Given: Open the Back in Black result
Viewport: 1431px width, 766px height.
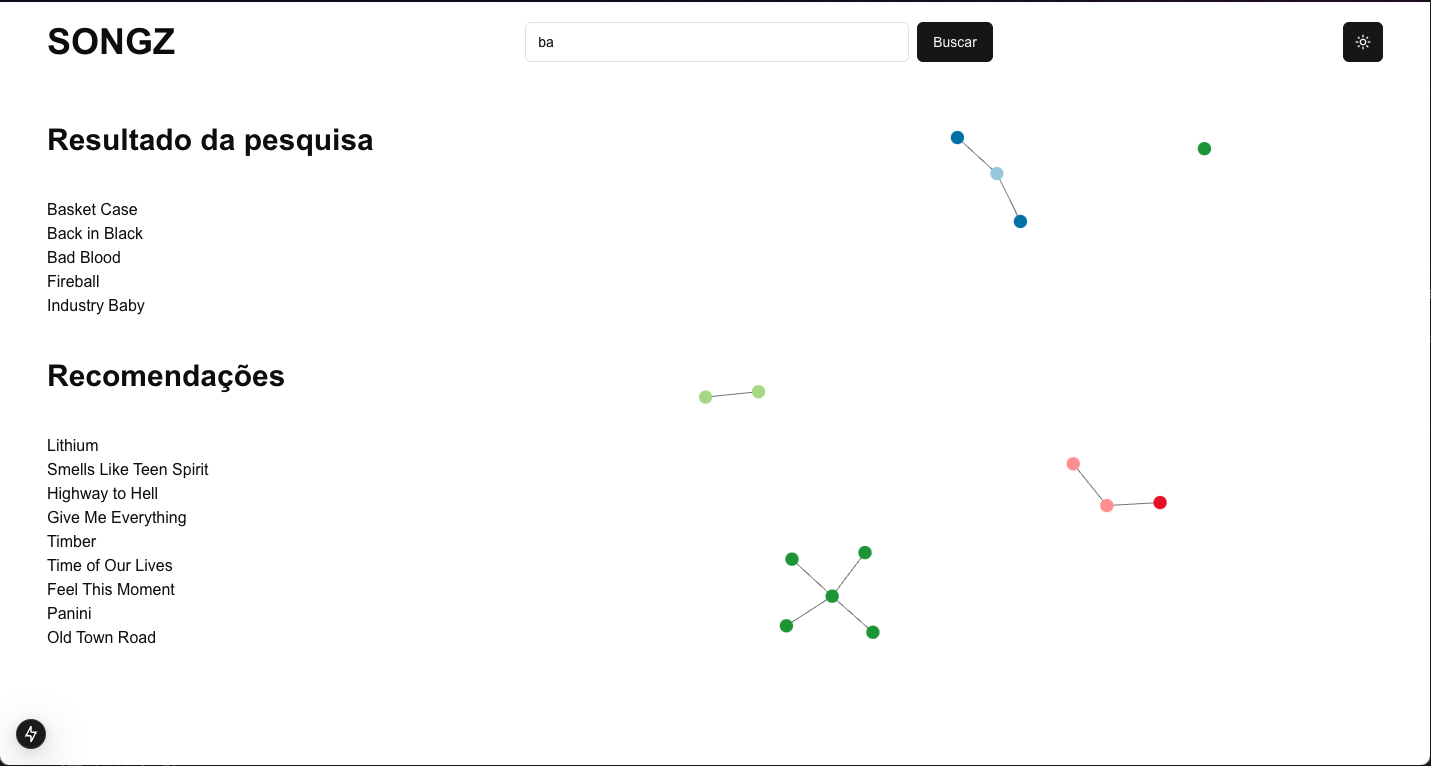Looking at the screenshot, I should click(95, 233).
